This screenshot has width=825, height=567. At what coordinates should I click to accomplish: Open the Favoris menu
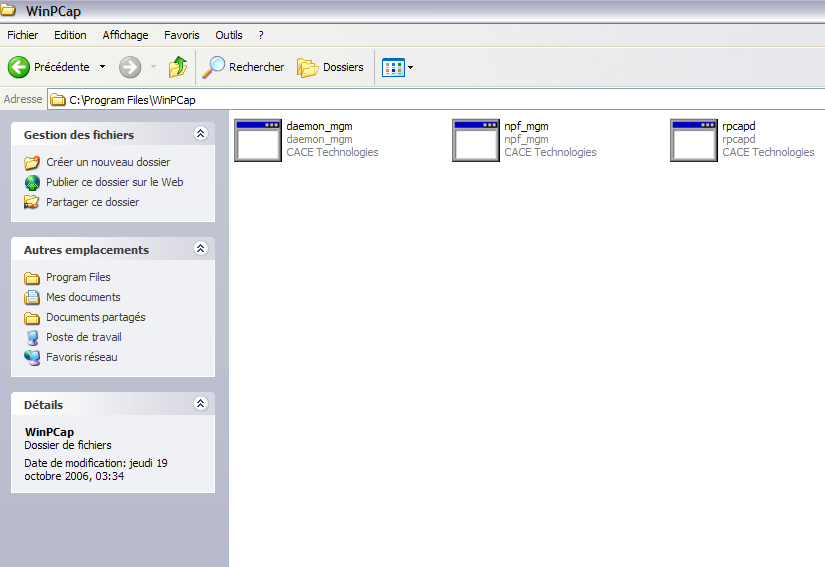182,35
